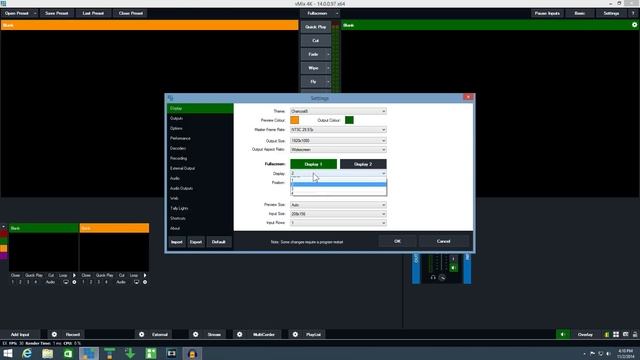640x360 pixels.
Task: Open the Master Frame Rate dropdown
Action: point(338,129)
